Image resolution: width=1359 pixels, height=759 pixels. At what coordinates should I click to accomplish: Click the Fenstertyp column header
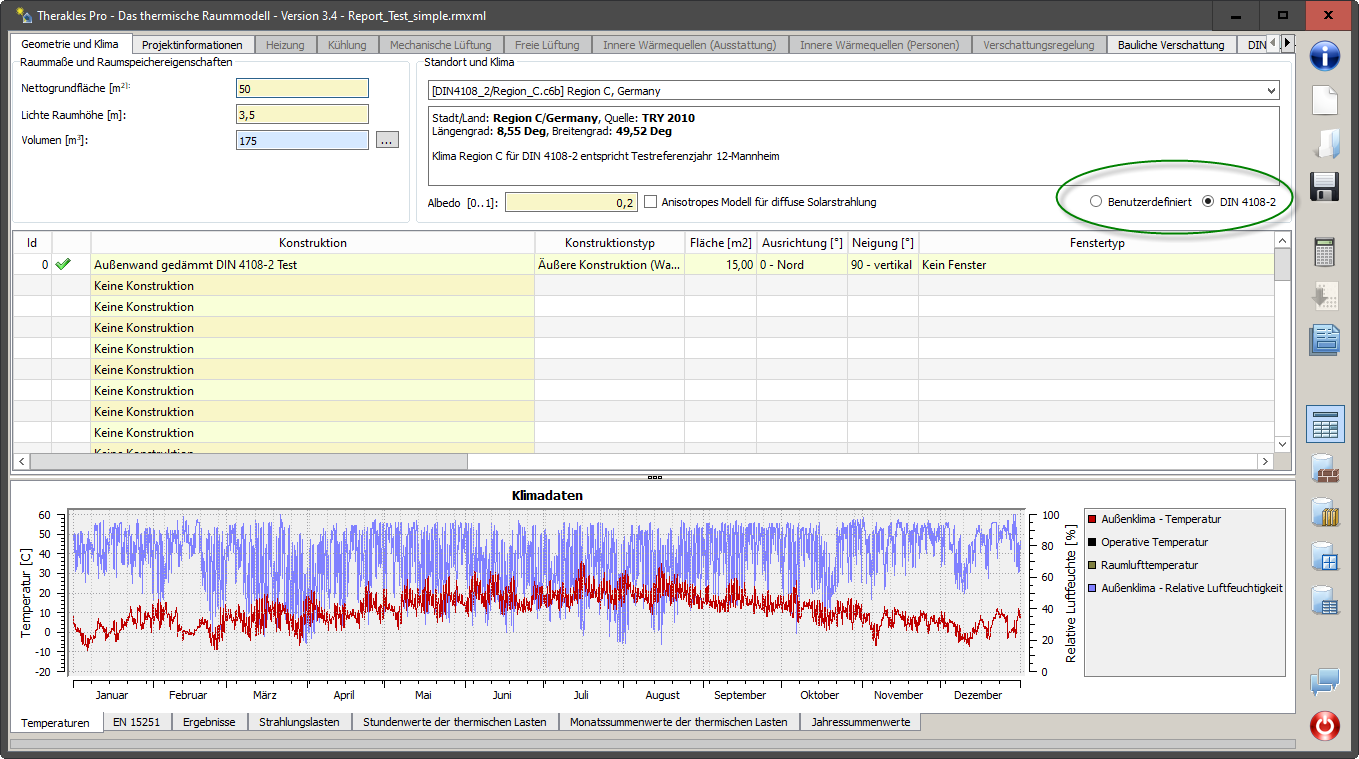(1097, 243)
